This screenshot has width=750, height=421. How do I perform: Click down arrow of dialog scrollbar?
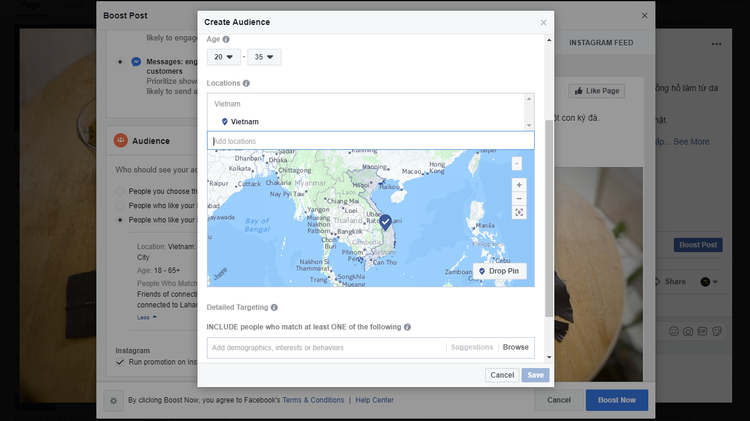click(x=549, y=357)
